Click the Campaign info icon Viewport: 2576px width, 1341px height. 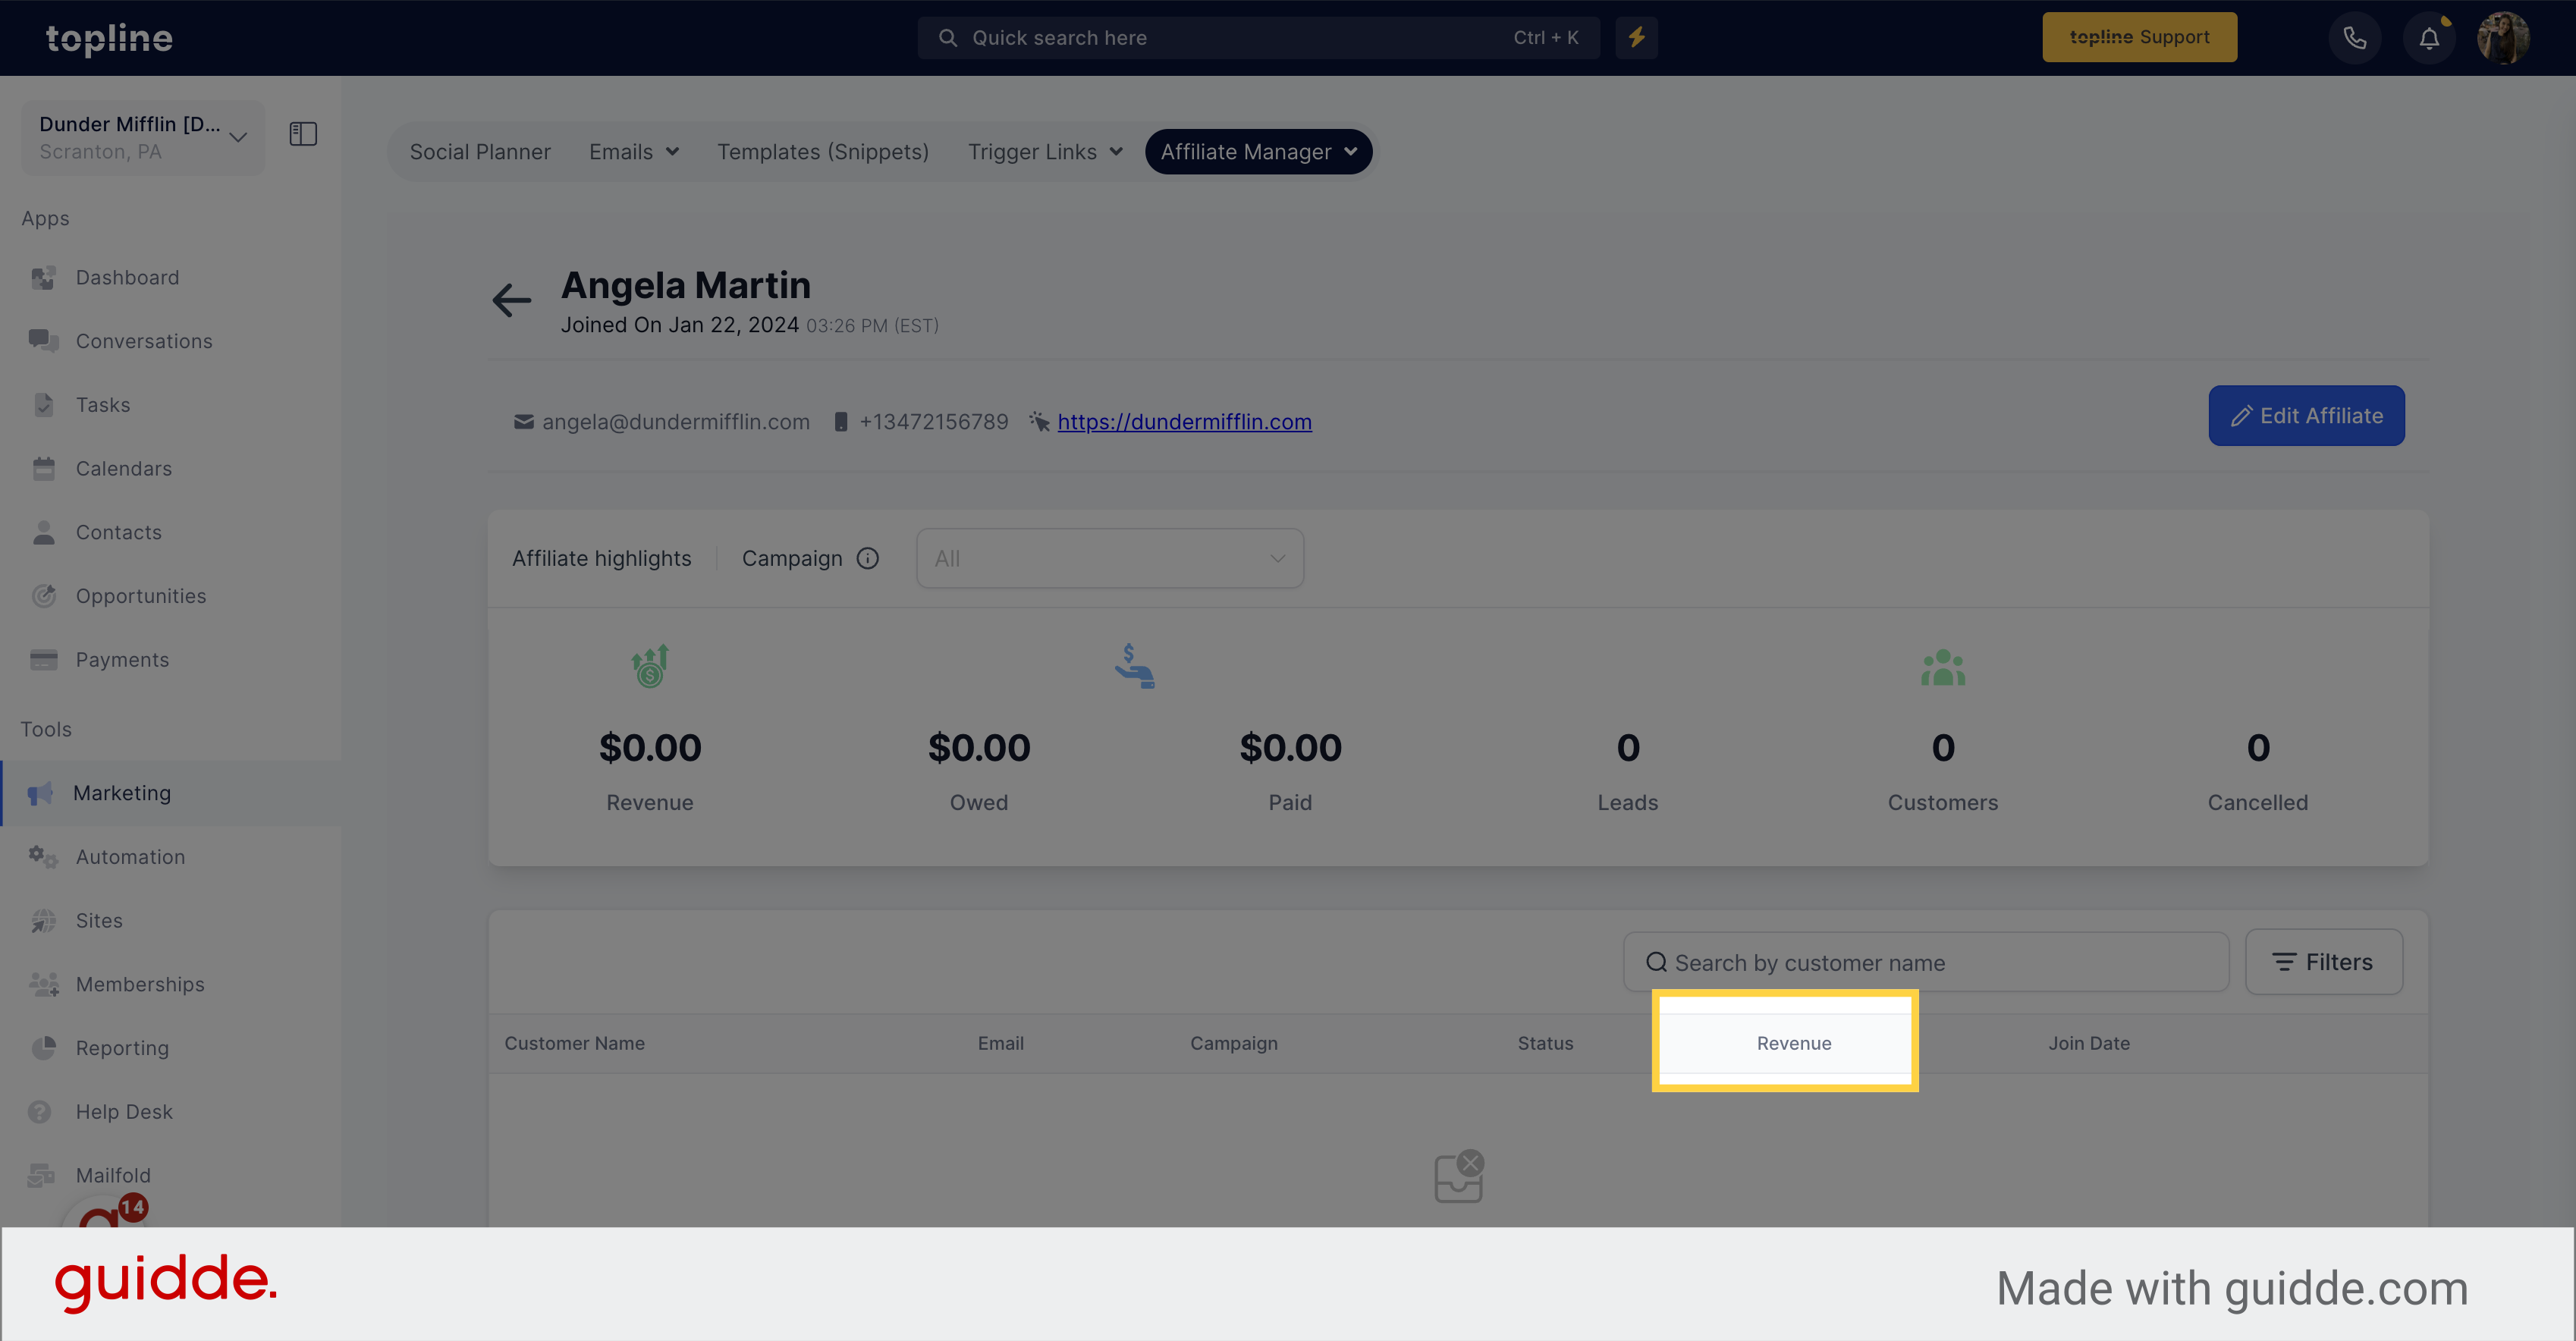868,558
